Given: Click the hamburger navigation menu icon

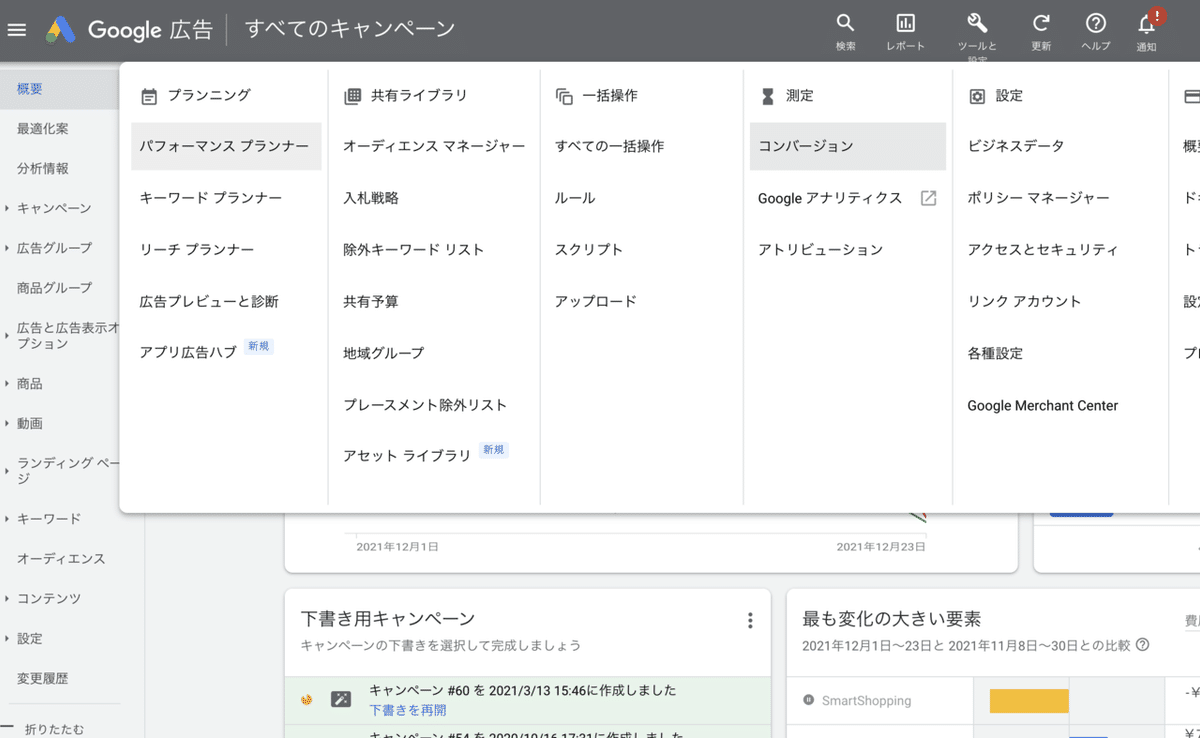Looking at the screenshot, I should [x=16, y=29].
